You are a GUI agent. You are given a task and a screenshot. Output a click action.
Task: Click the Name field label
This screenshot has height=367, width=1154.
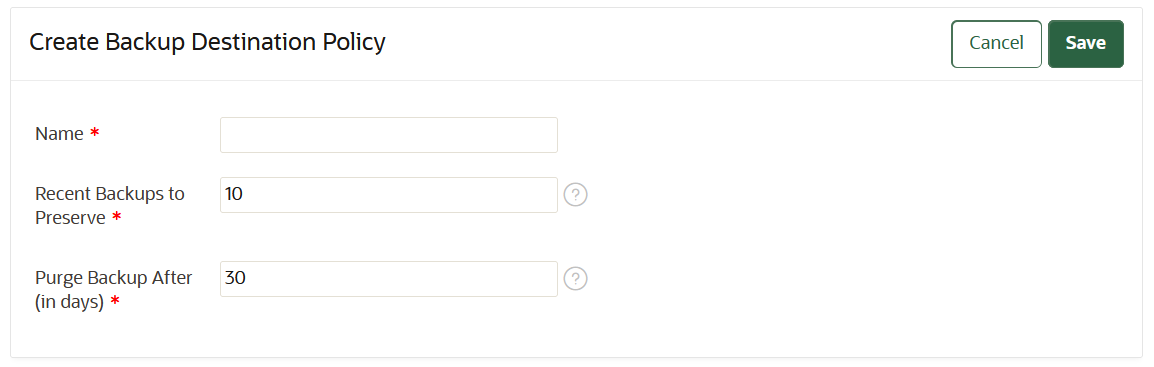(60, 135)
